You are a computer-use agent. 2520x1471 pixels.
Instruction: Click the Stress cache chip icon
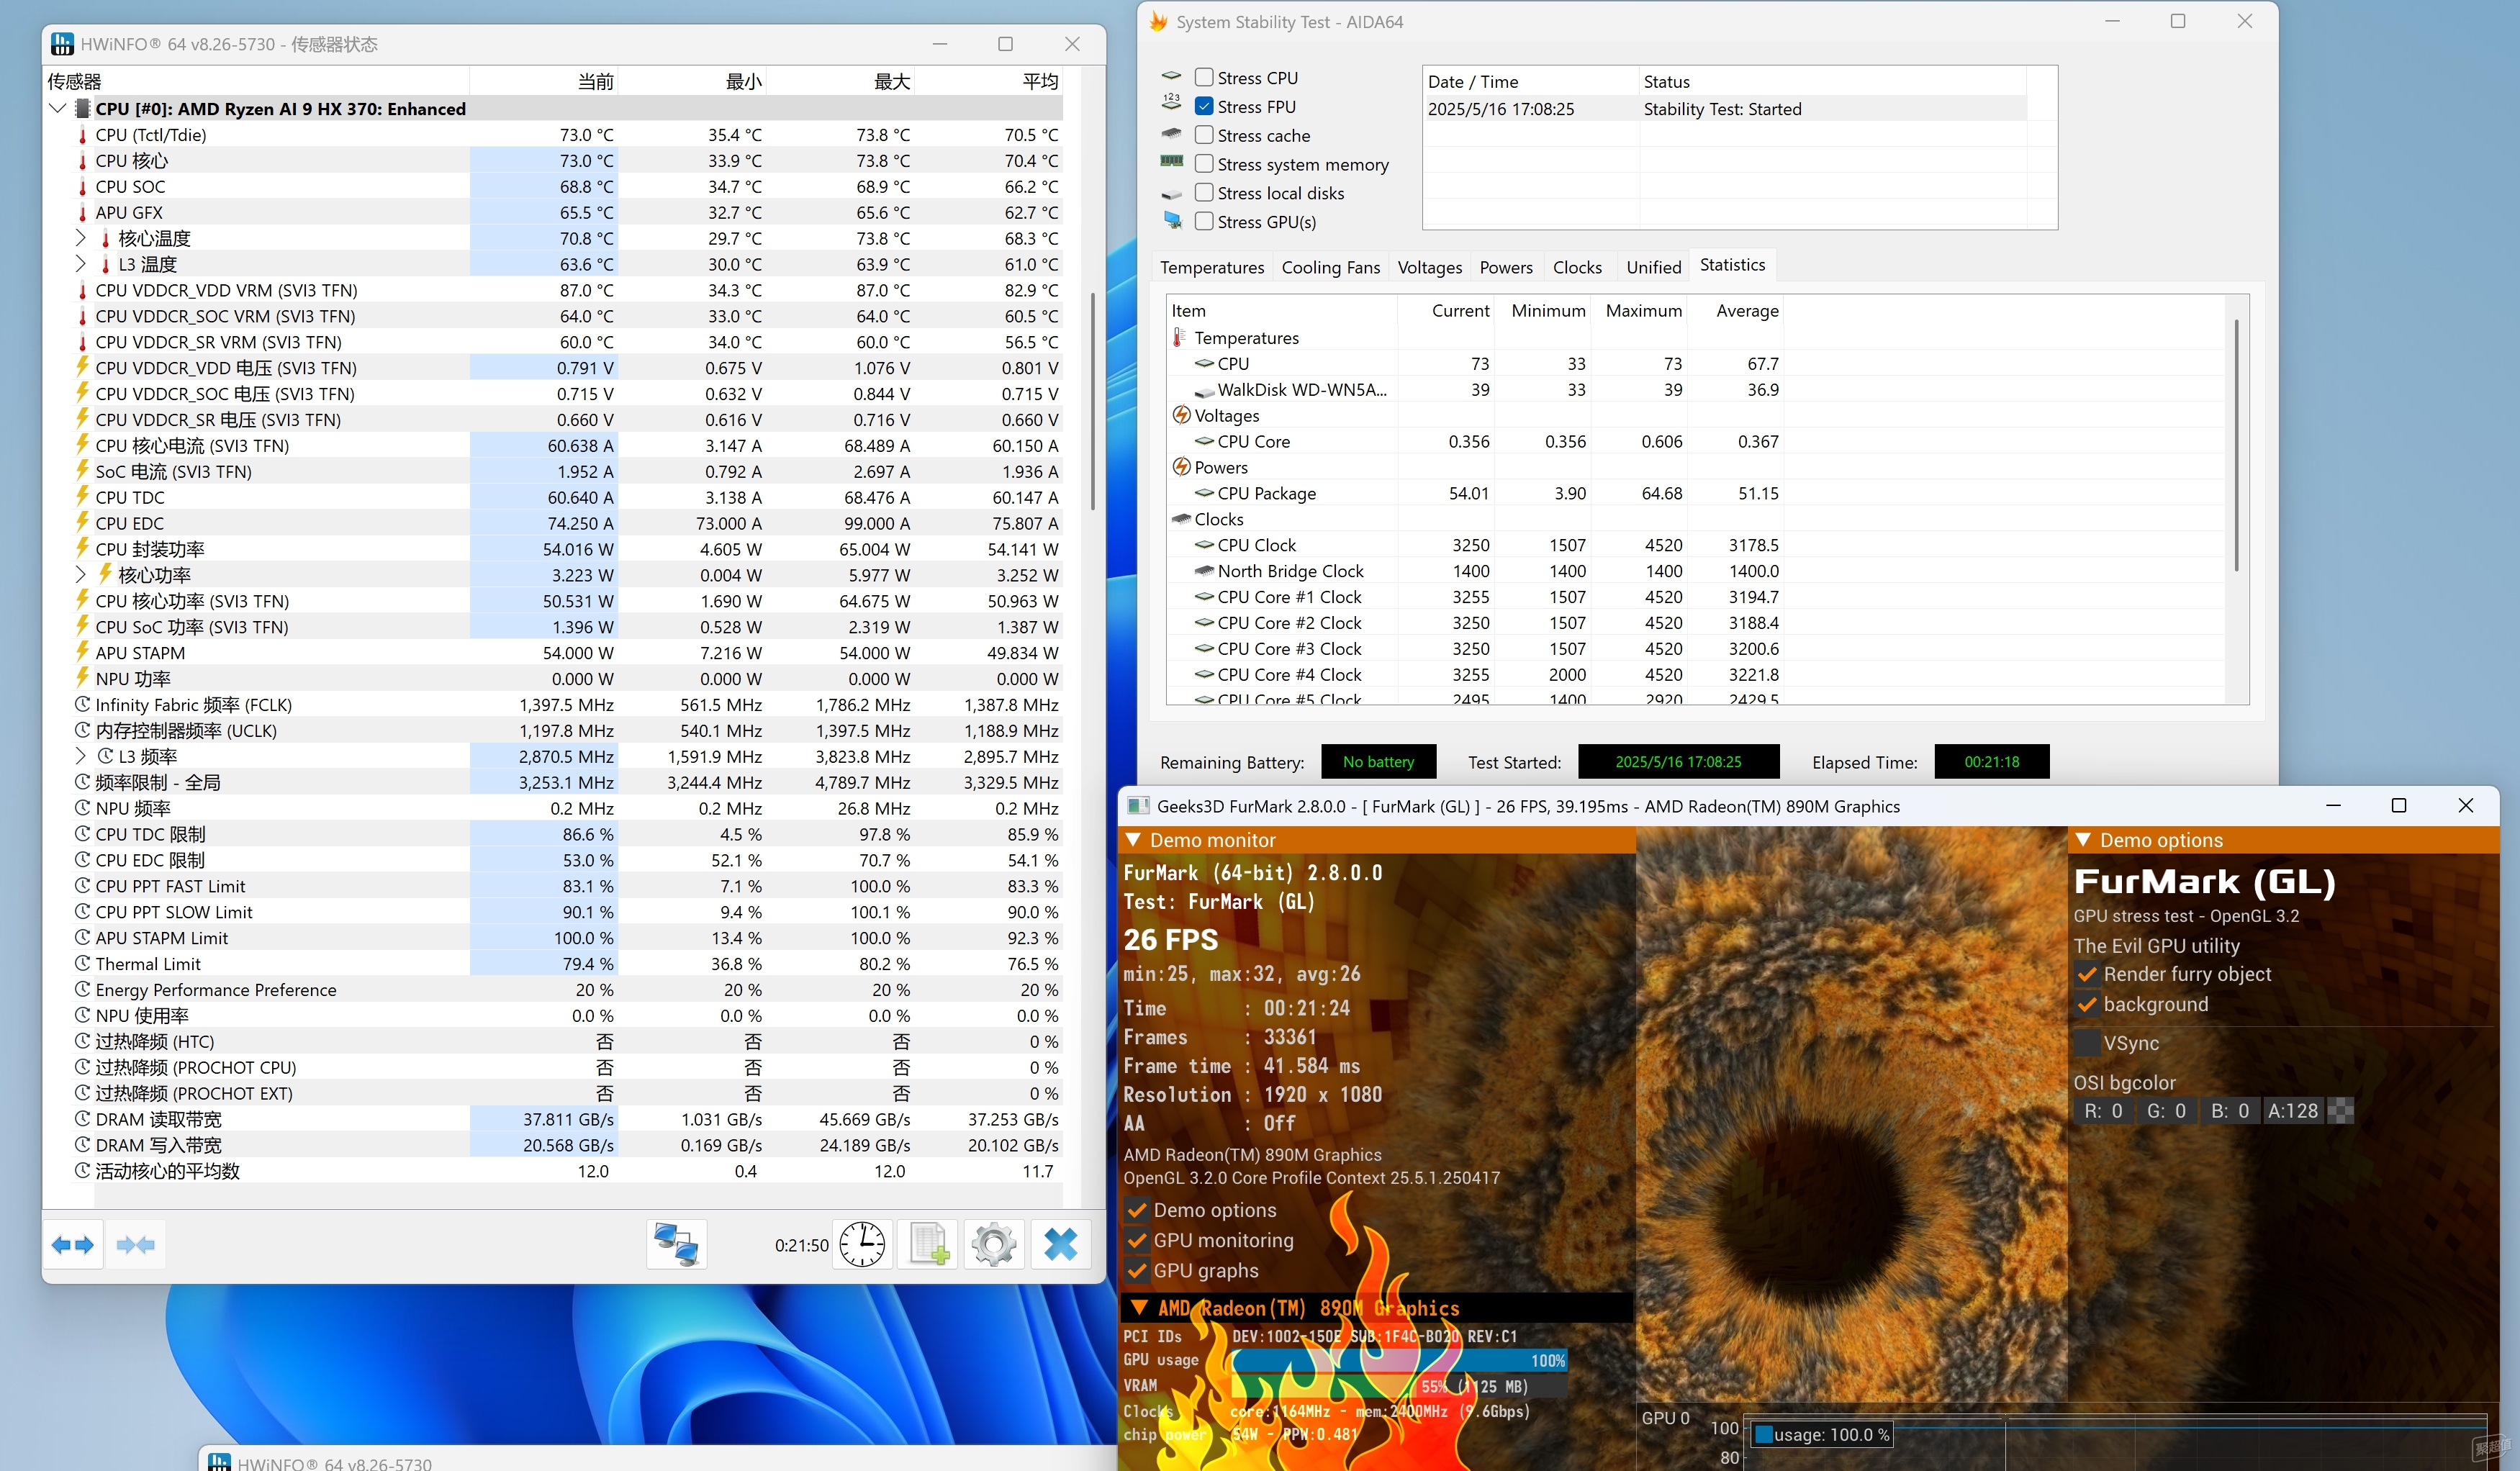[x=1171, y=134]
